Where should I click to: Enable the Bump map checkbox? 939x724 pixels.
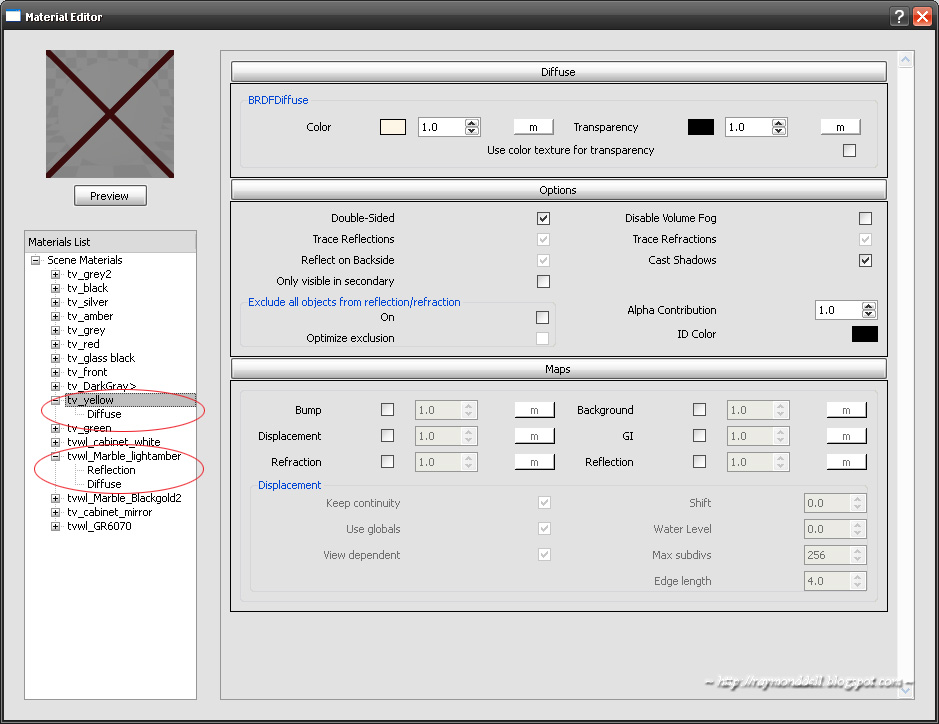point(387,410)
